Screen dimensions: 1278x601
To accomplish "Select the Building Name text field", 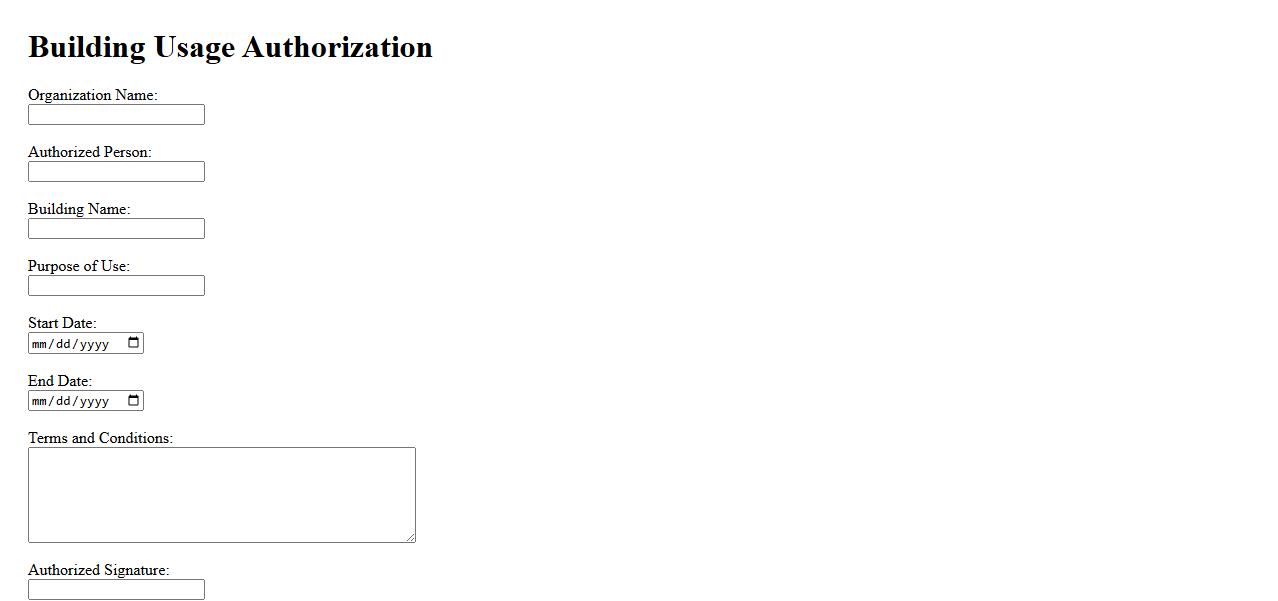I will point(116,229).
